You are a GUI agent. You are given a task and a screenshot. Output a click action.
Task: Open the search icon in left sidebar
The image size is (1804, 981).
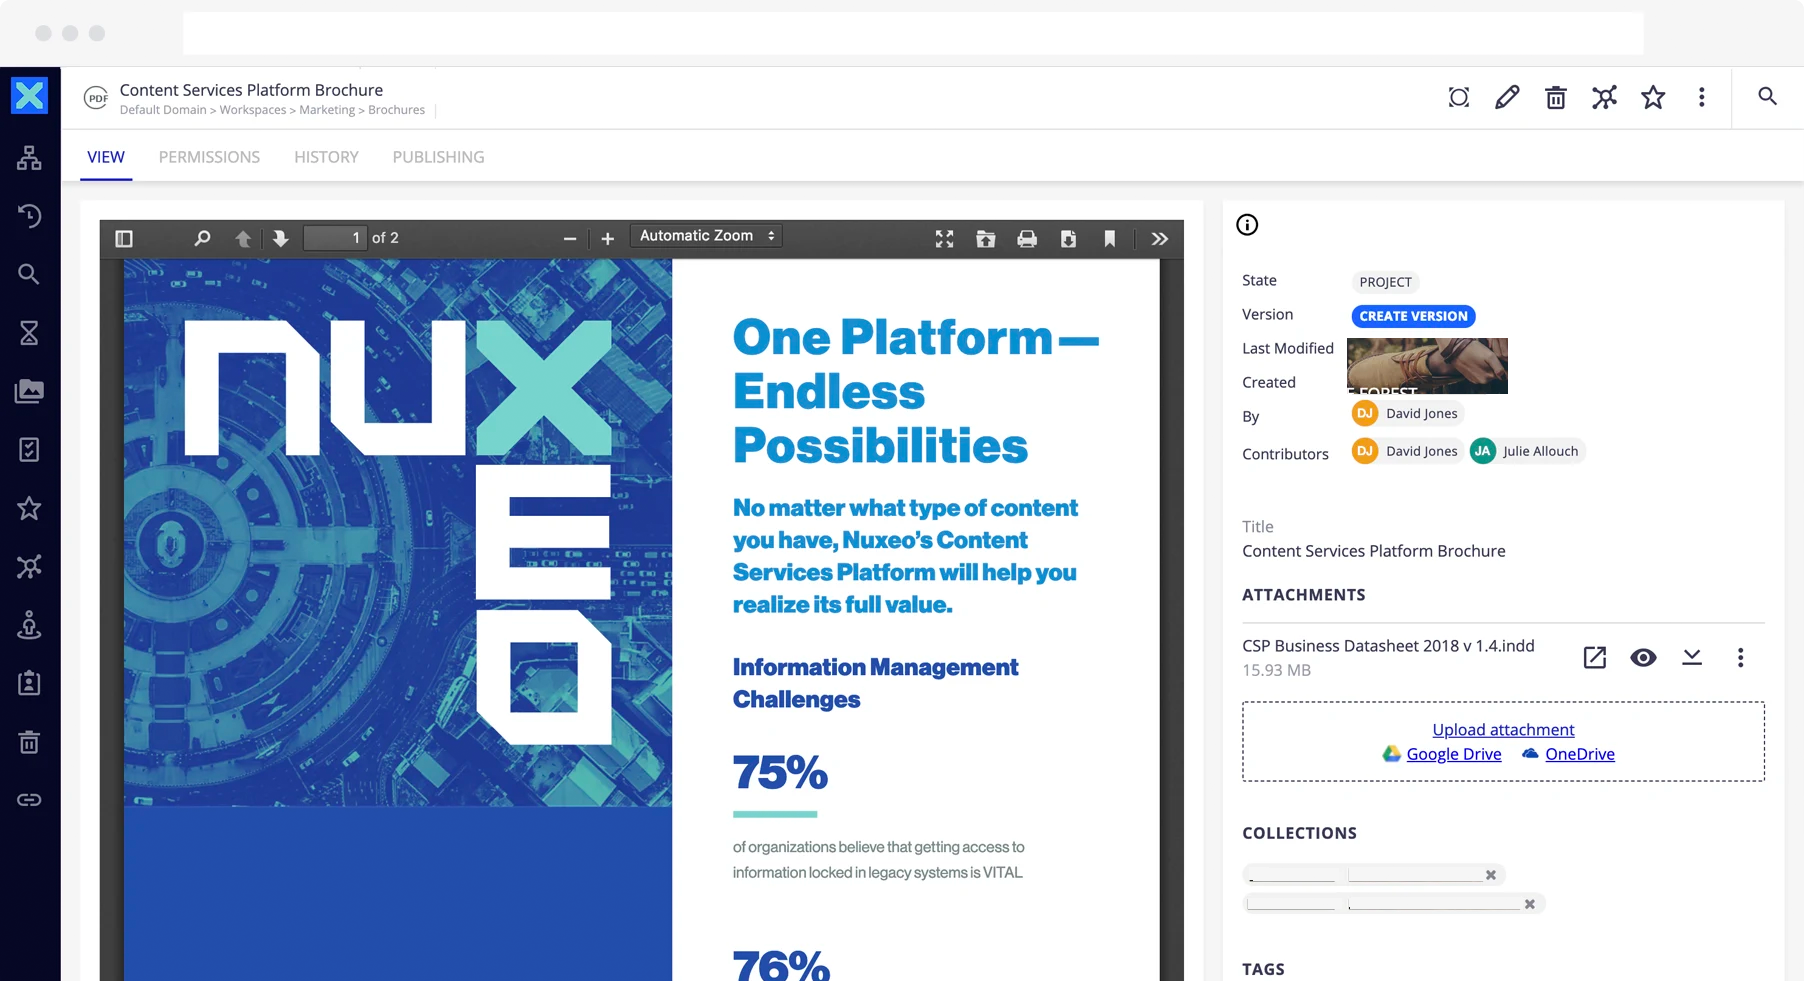pos(29,274)
